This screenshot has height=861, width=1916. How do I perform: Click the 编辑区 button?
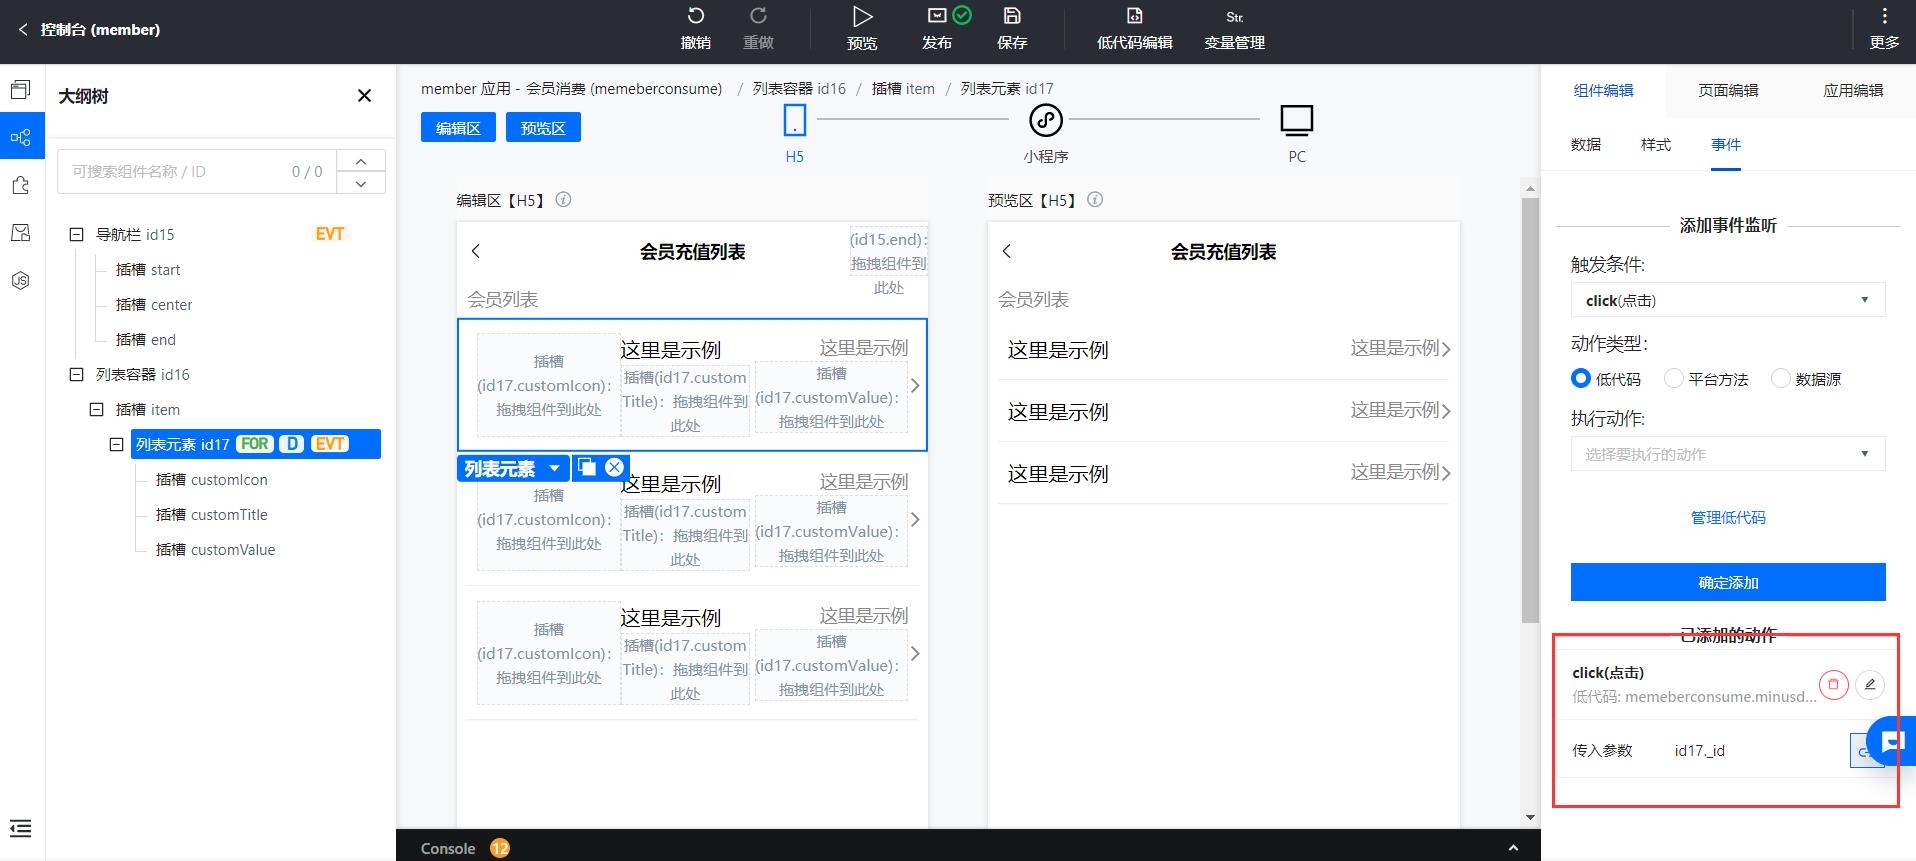458,128
